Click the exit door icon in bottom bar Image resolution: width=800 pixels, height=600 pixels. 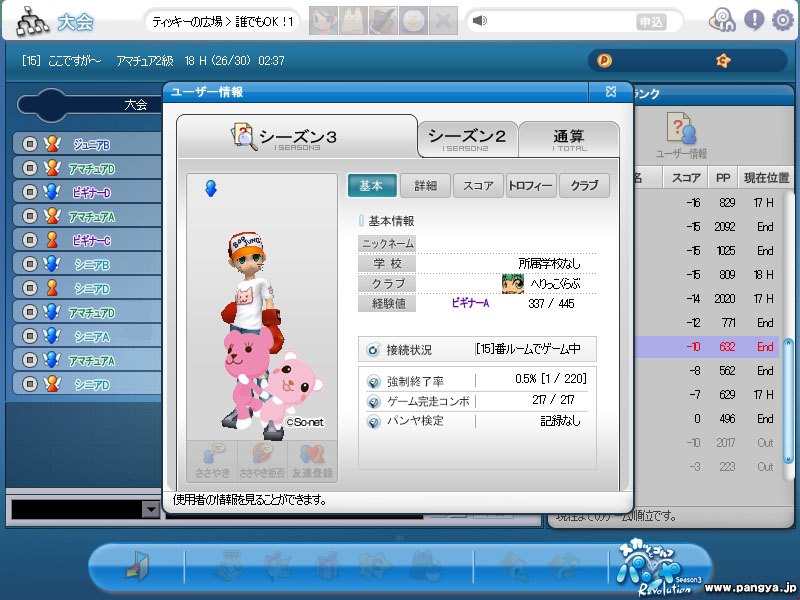tap(138, 565)
